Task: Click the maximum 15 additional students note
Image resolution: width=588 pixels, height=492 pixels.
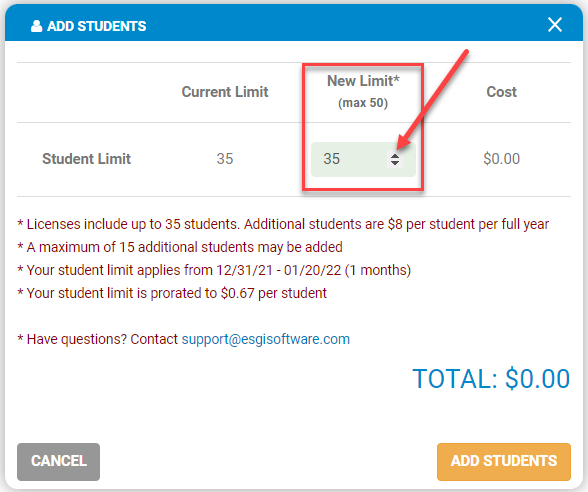Action: (180, 247)
